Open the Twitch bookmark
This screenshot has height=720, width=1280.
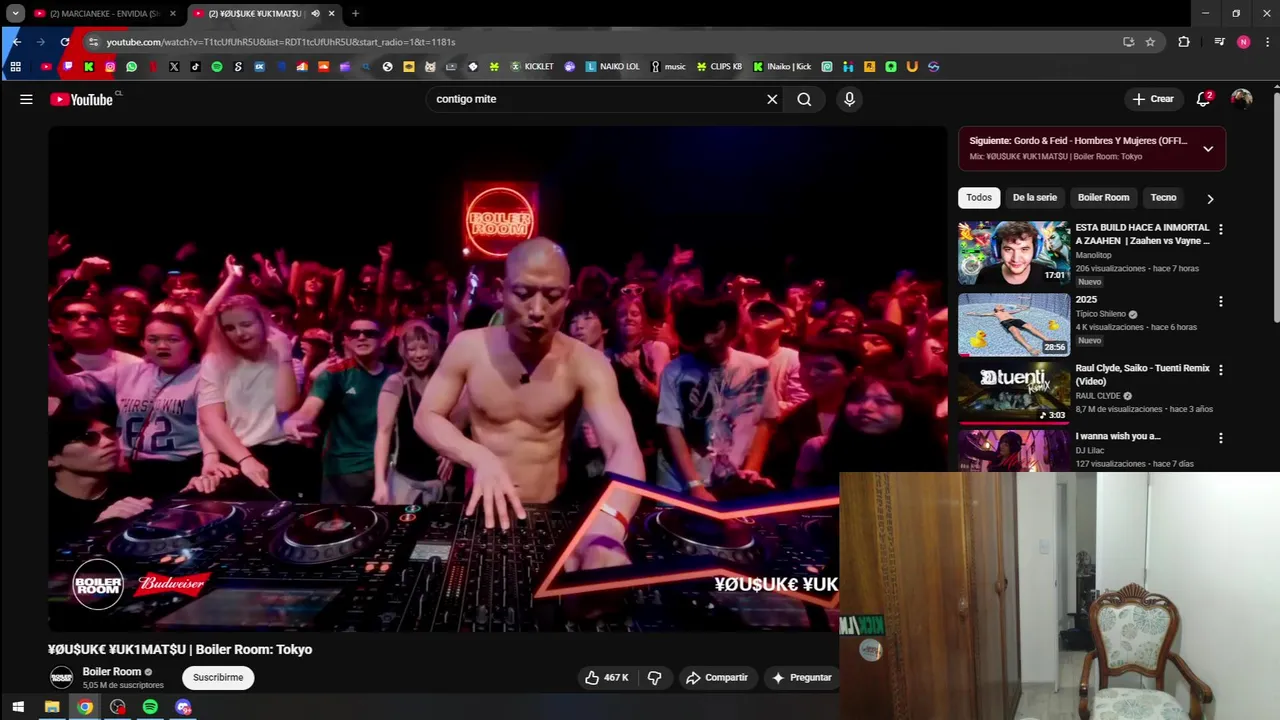point(67,67)
